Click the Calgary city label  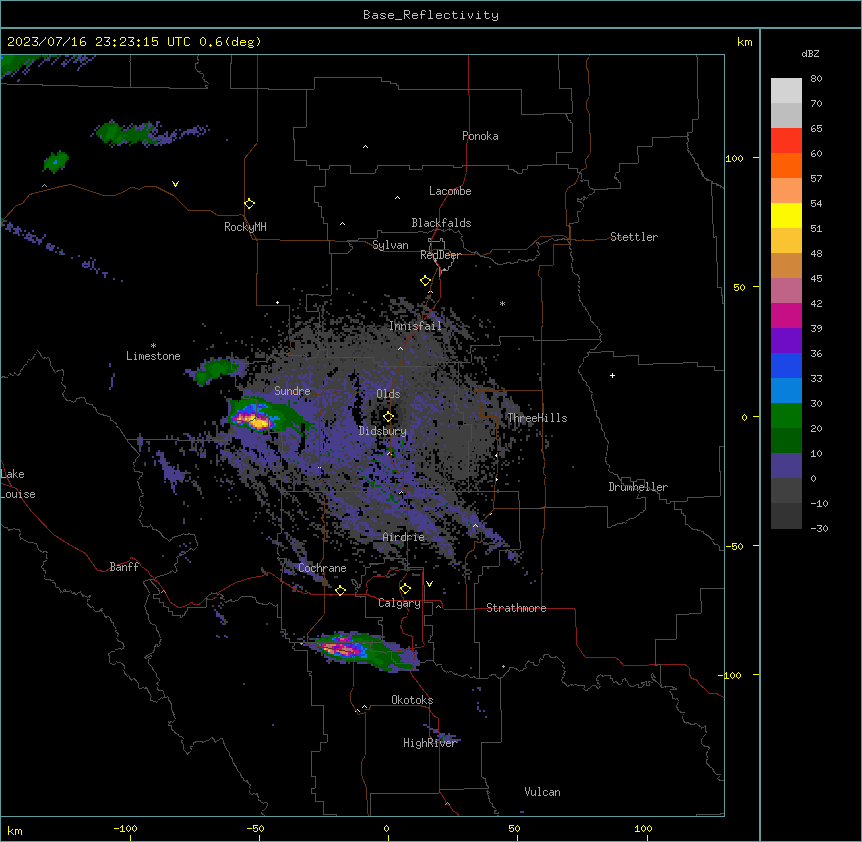399,603
